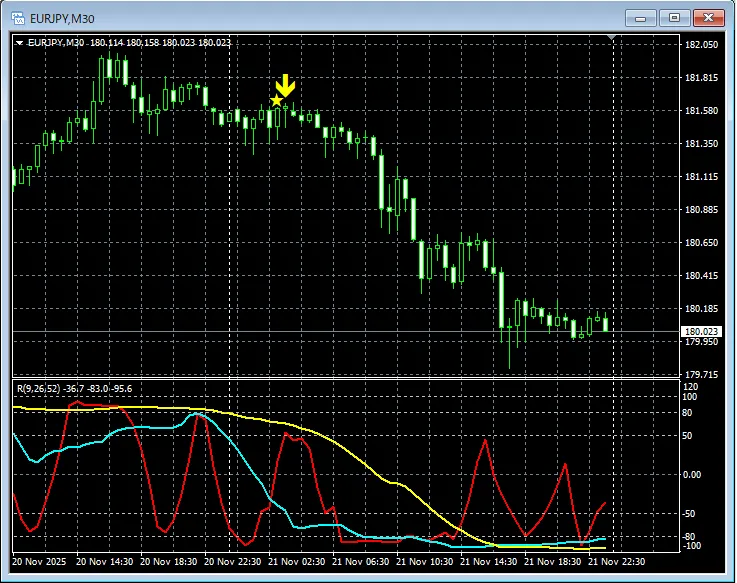Click the 179.715 price scale label
737x583 pixels.
(x=701, y=375)
